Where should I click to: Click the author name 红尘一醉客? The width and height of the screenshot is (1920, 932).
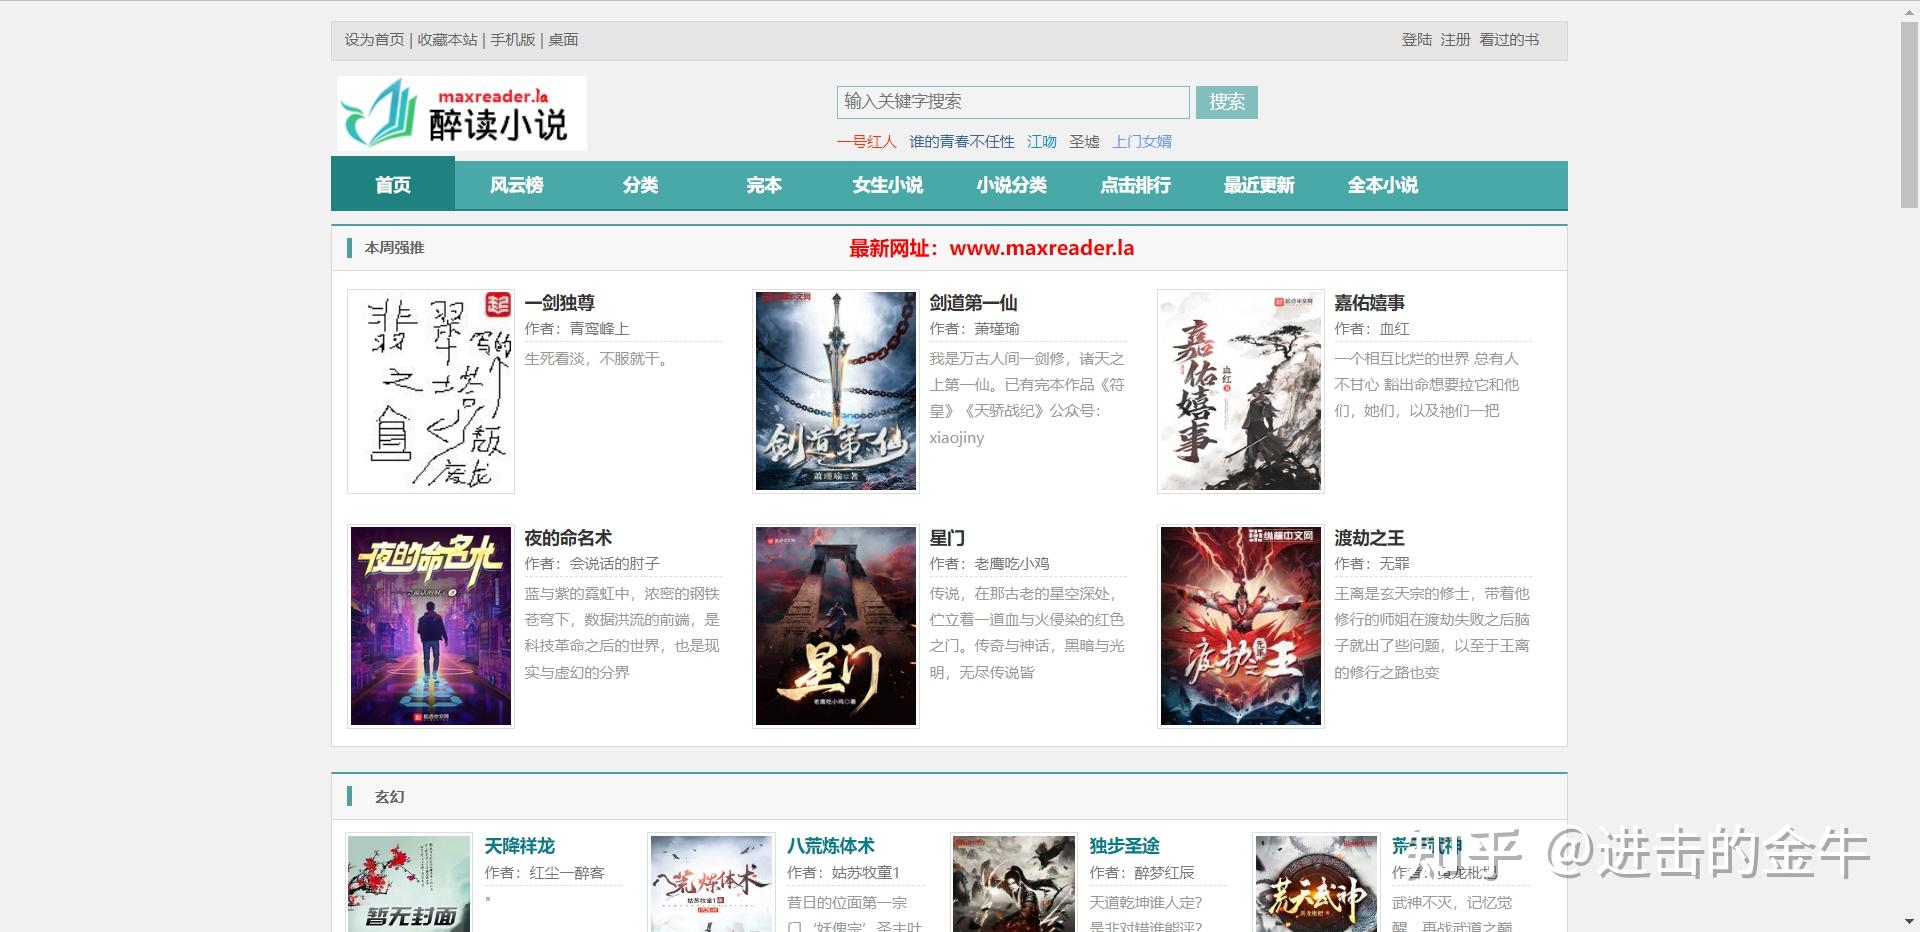point(567,873)
